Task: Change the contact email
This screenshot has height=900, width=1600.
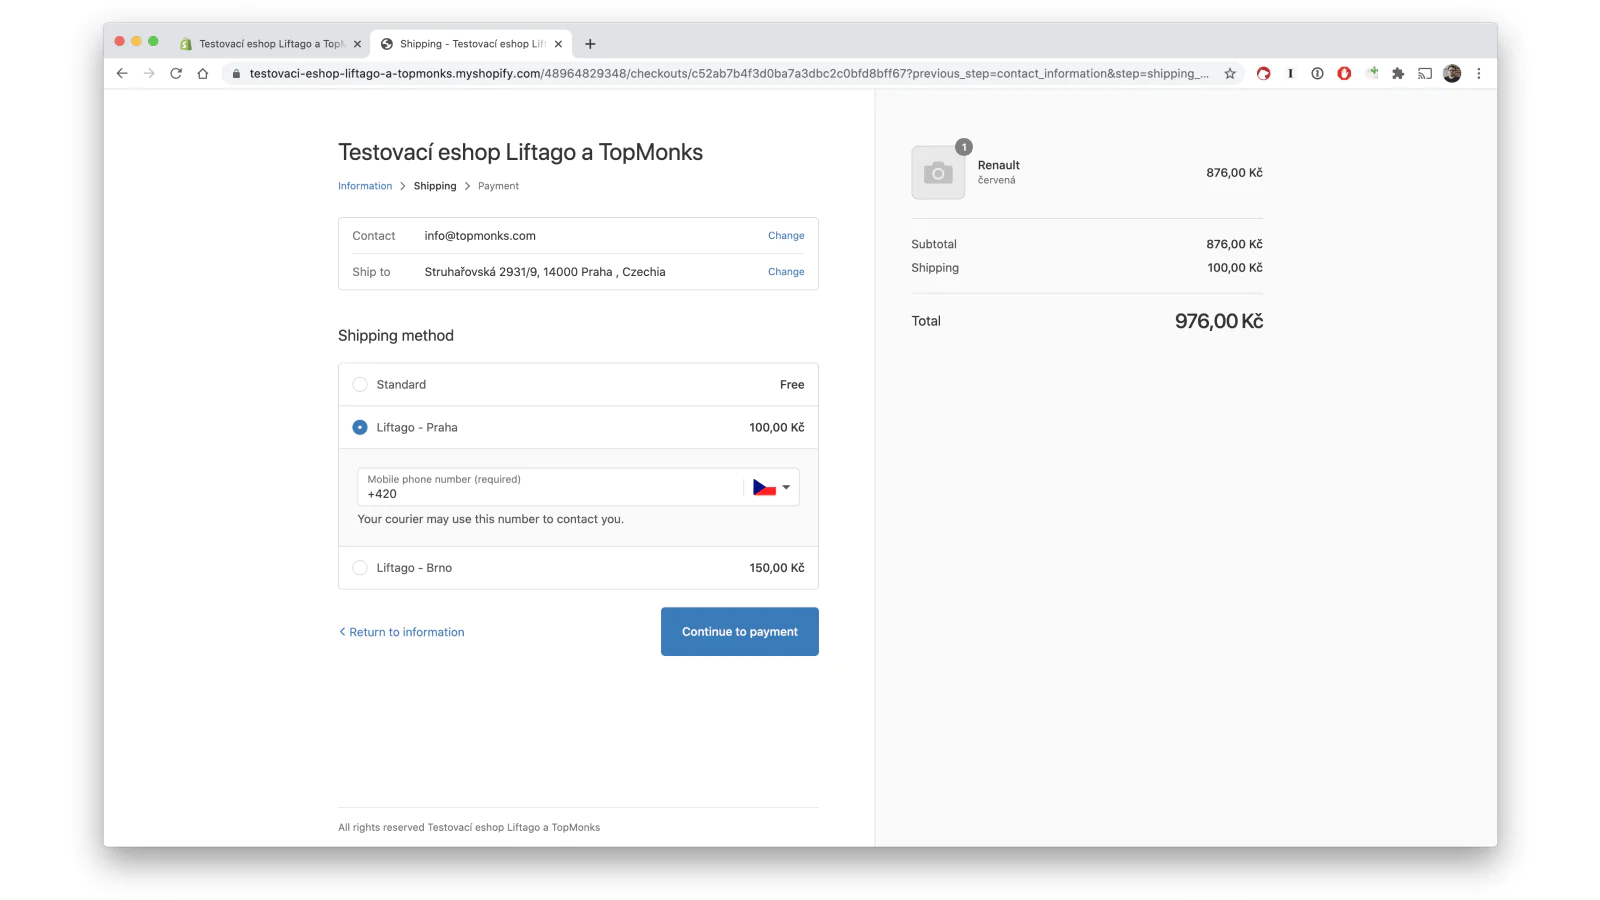Action: point(786,236)
